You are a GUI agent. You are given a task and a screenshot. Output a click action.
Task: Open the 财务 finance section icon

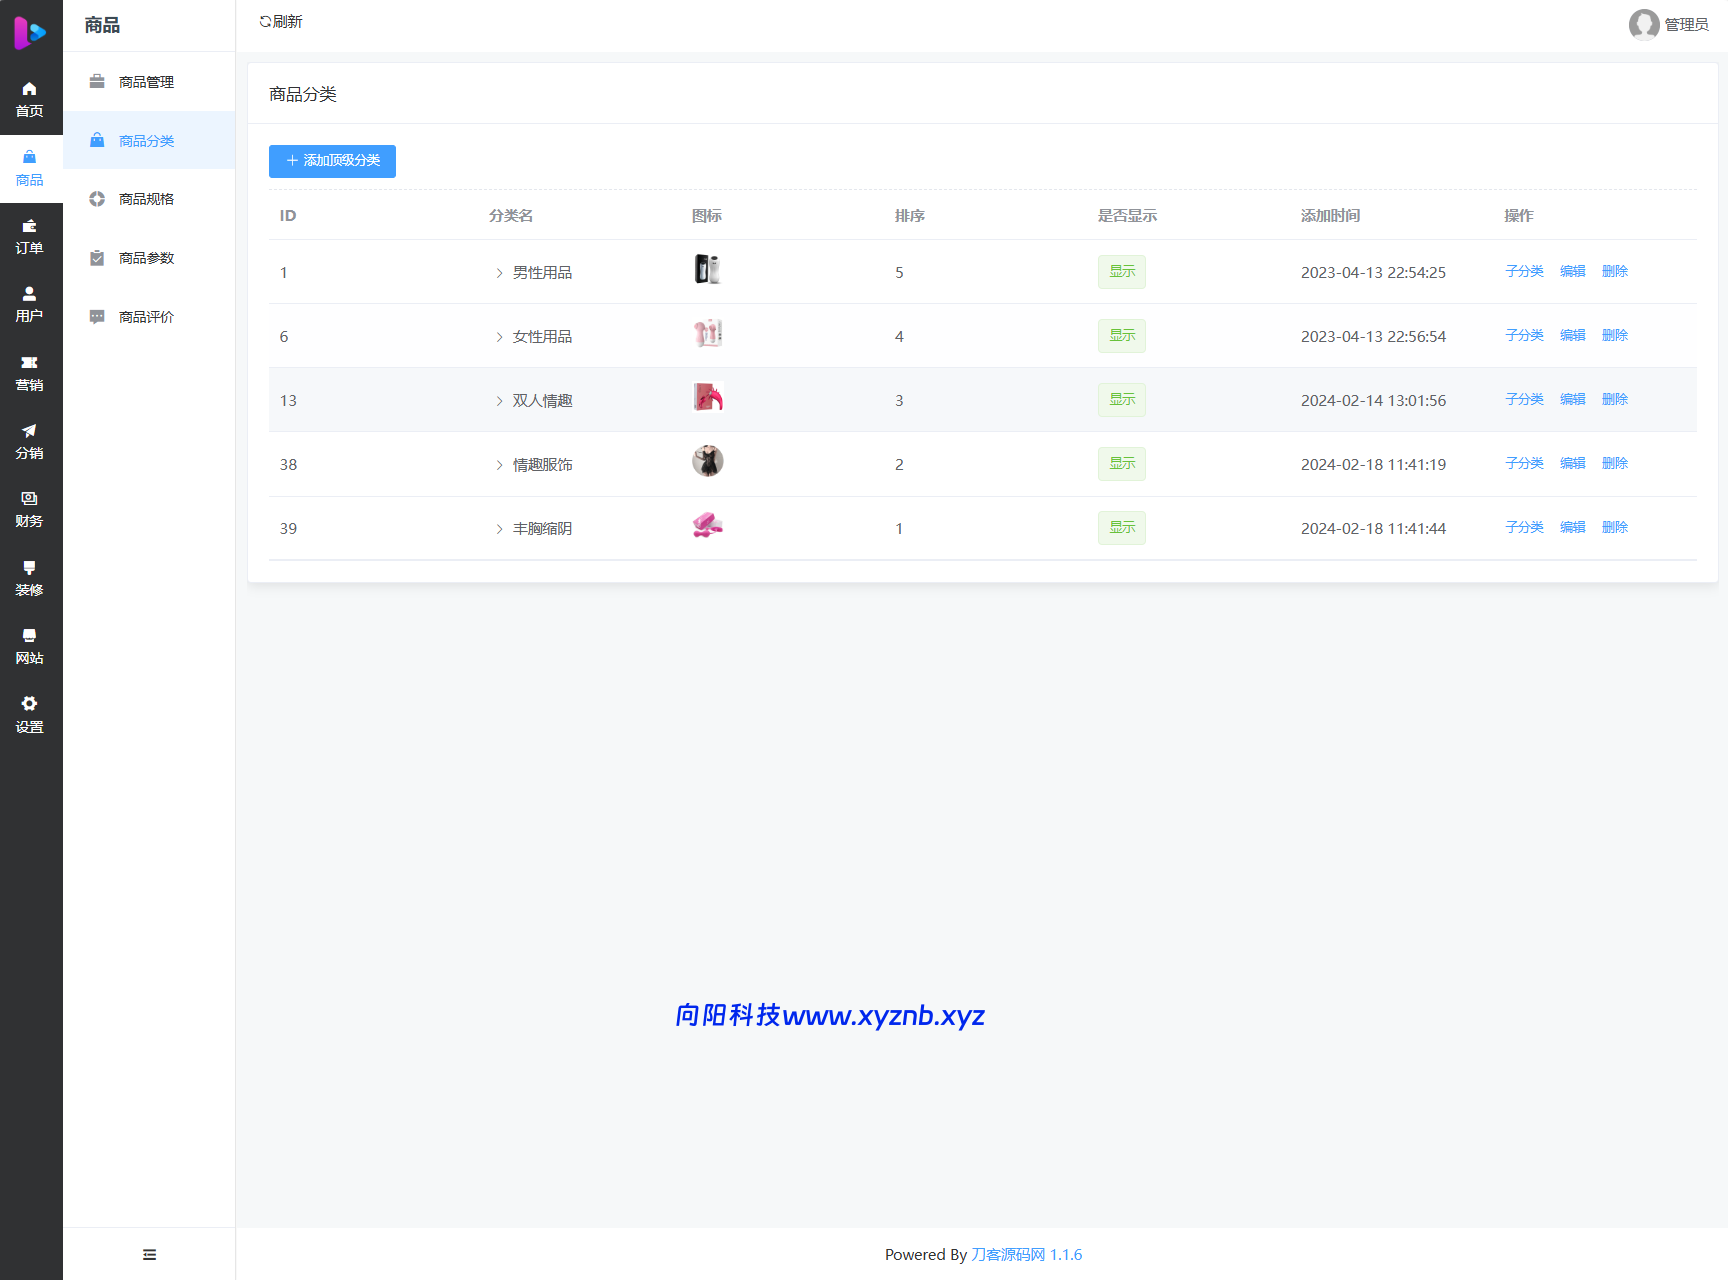pyautogui.click(x=30, y=500)
